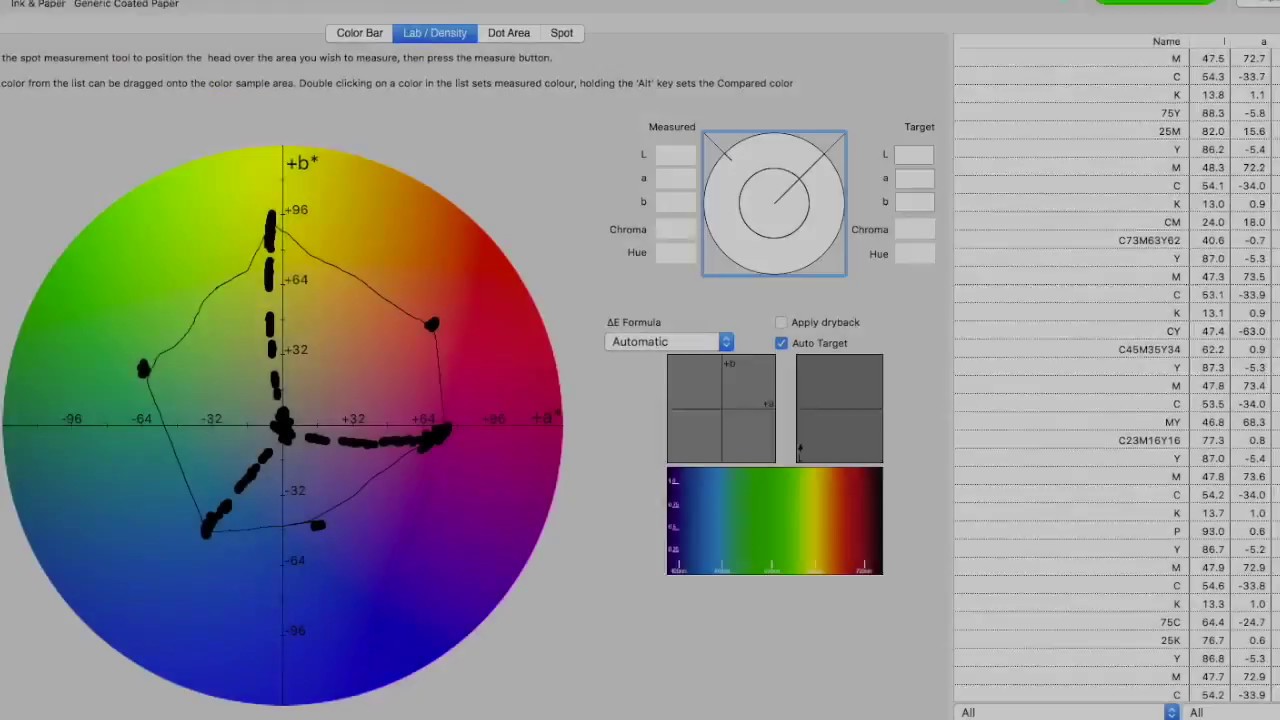Click the spectral rainbow graph
Image resolution: width=1280 pixels, height=720 pixels.
(x=775, y=521)
